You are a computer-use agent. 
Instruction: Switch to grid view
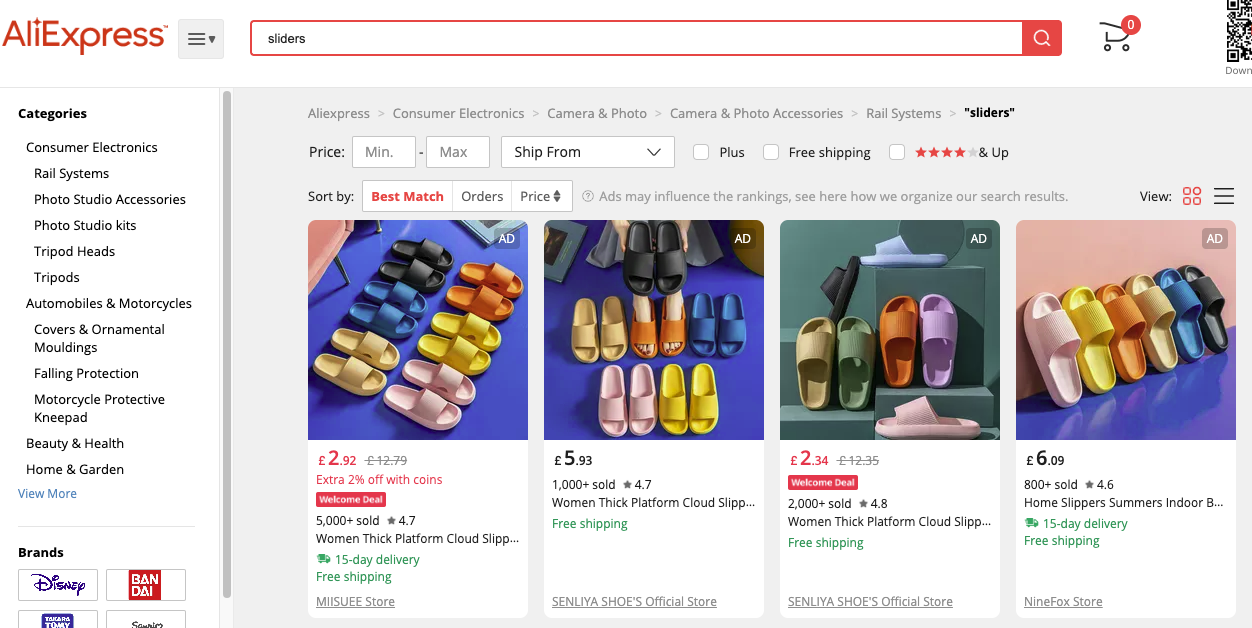pos(1192,196)
